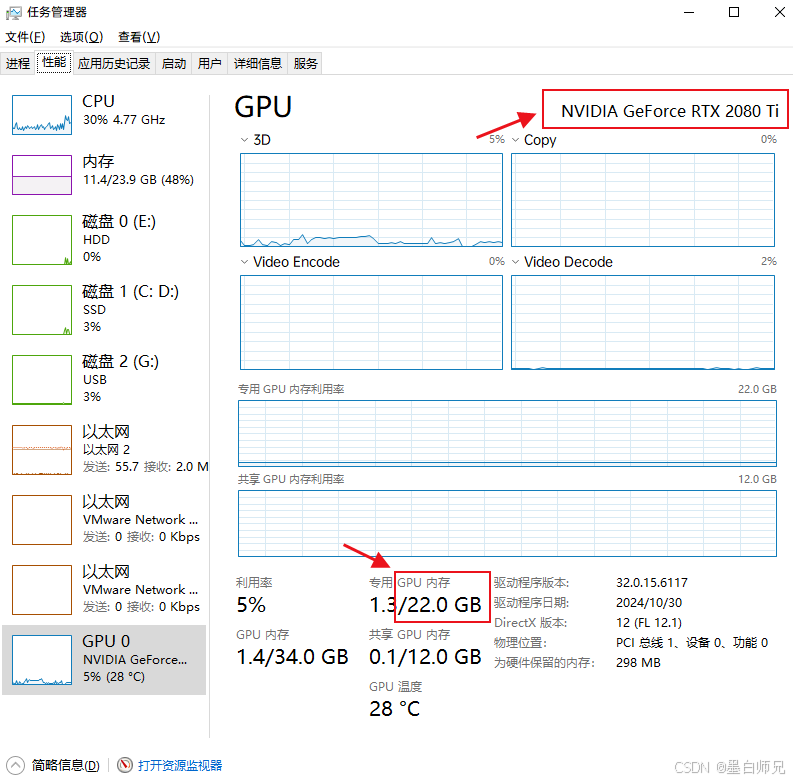Select the 以太网 2 network thumbnail
Viewport: 793px width, 781px height.
[42, 450]
